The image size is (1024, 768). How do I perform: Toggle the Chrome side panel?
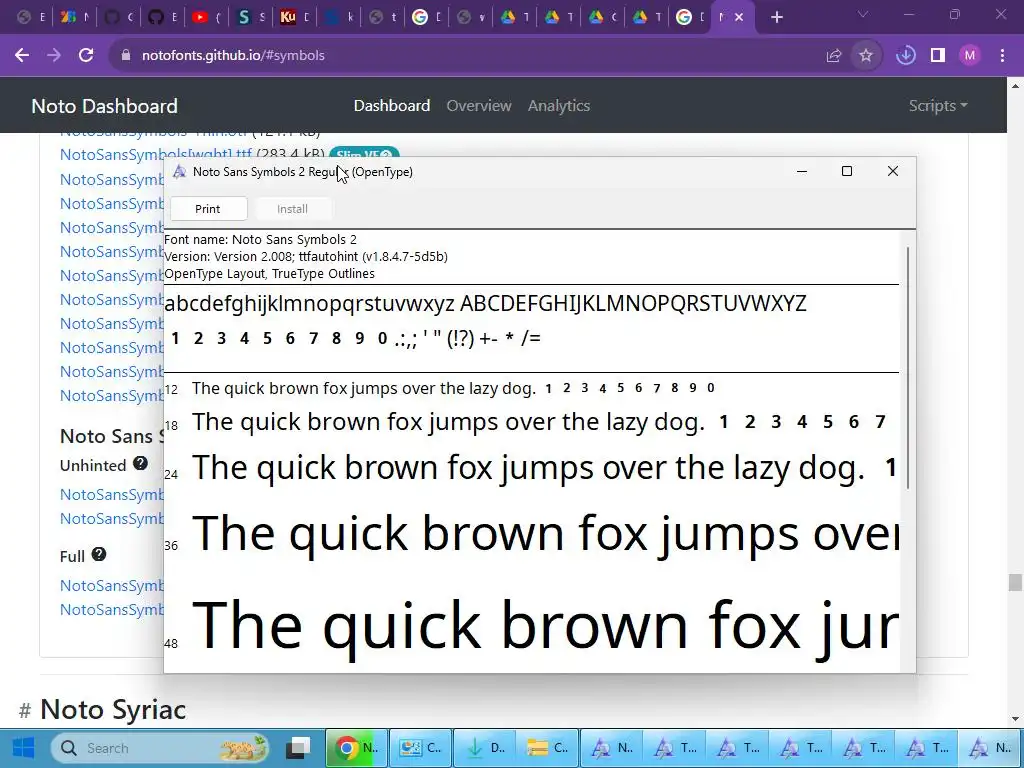click(x=938, y=56)
